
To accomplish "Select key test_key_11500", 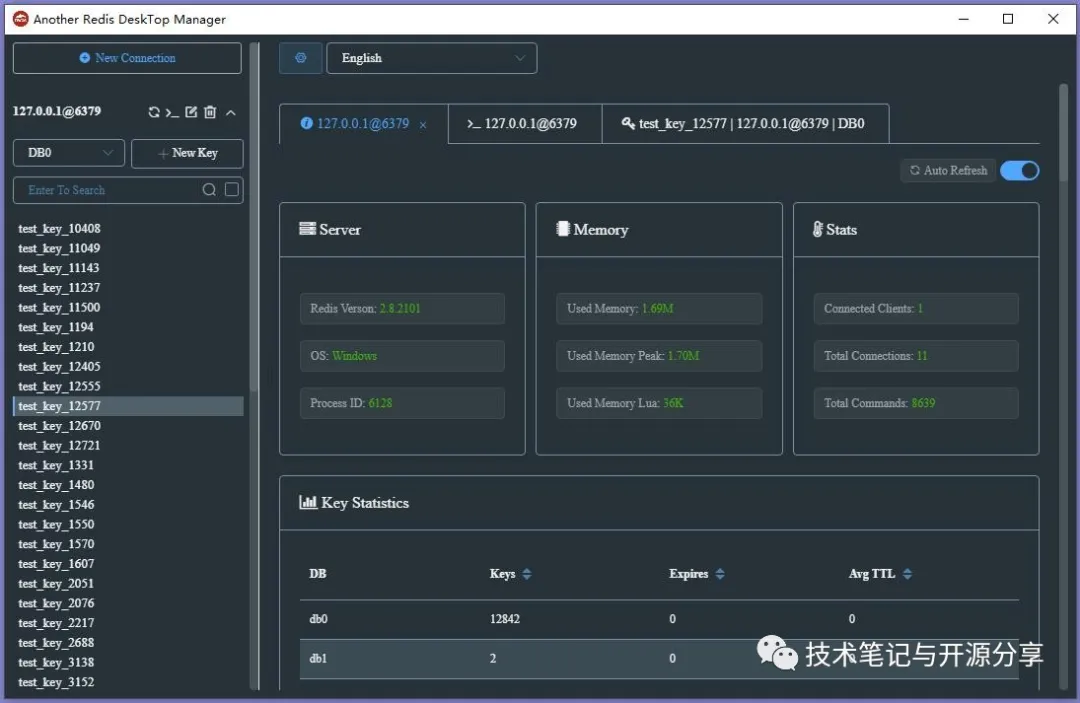I will pyautogui.click(x=128, y=307).
